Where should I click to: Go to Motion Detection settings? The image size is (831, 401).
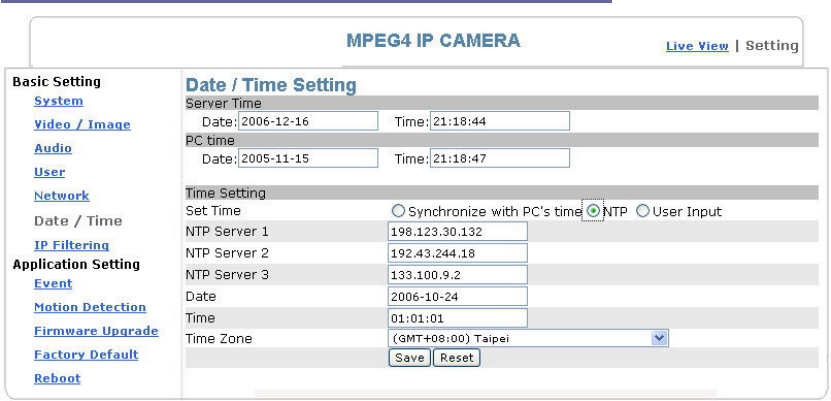[89, 307]
